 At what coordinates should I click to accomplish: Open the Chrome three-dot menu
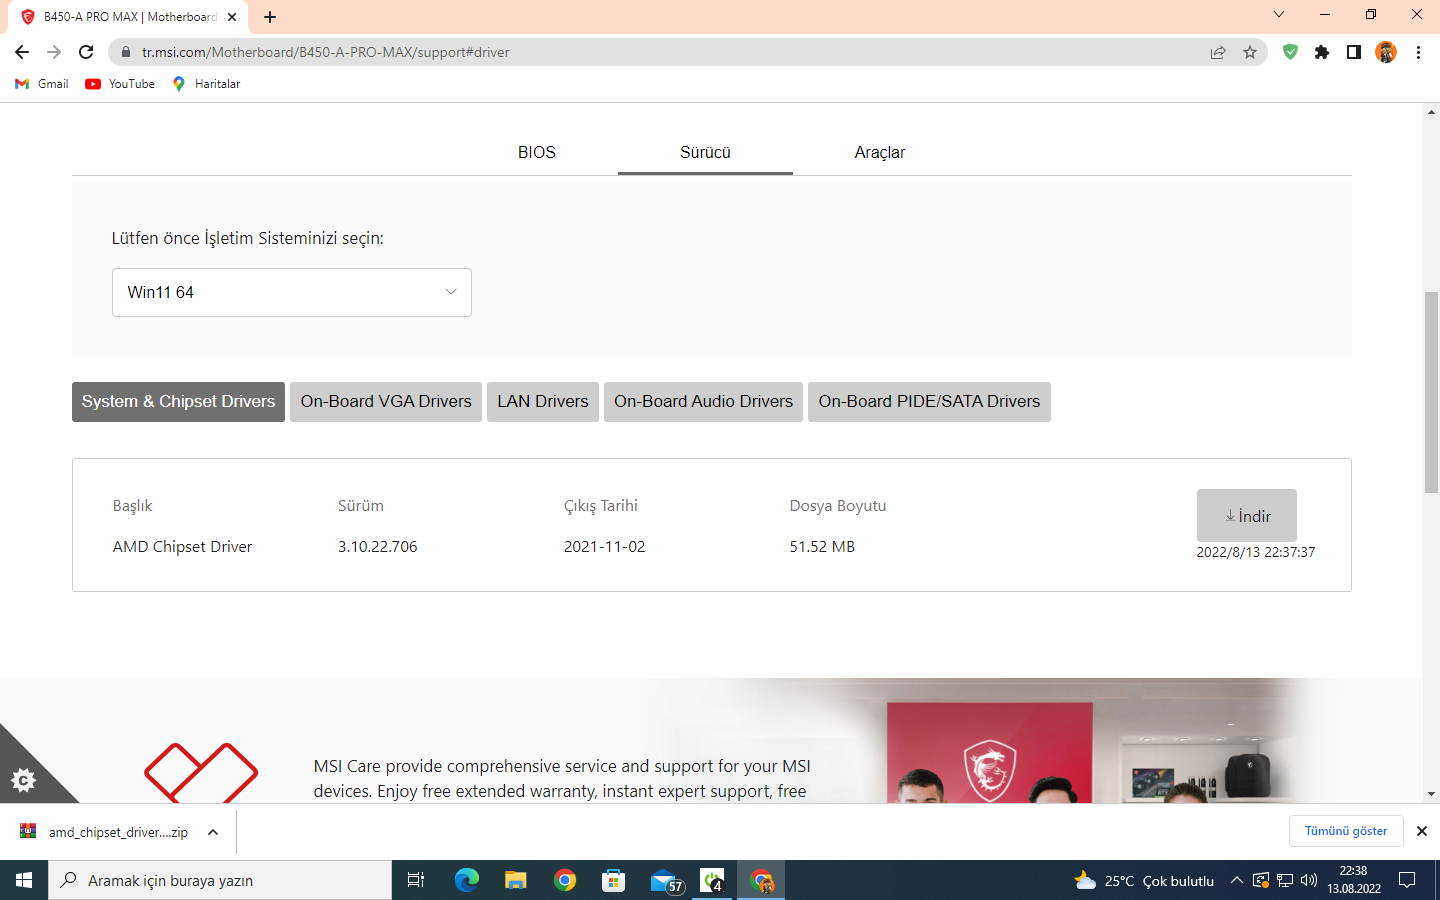[x=1418, y=52]
